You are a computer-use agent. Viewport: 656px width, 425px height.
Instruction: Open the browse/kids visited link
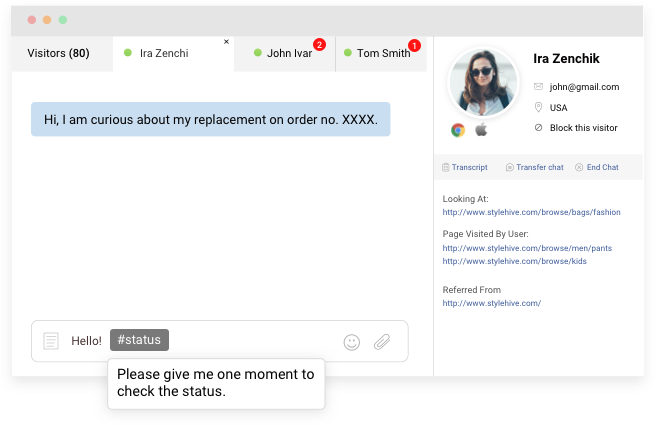click(x=514, y=261)
